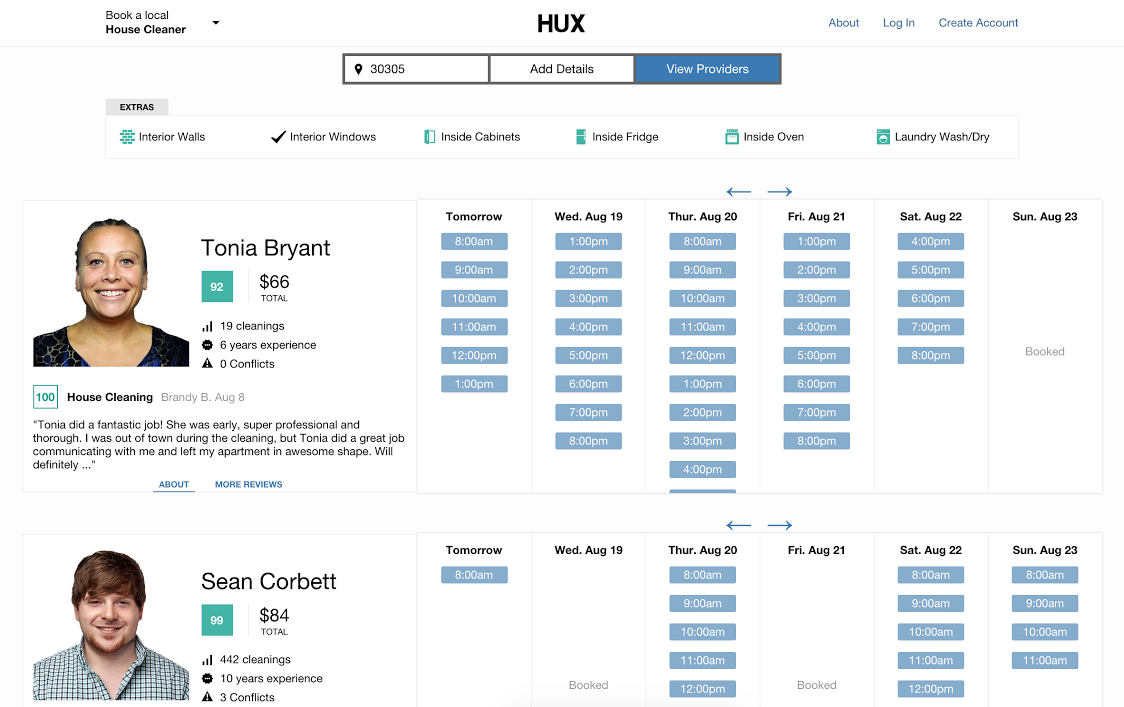This screenshot has height=707, width=1124.
Task: Click the Laundry Wash/Dry washer icon
Action: (x=883, y=137)
